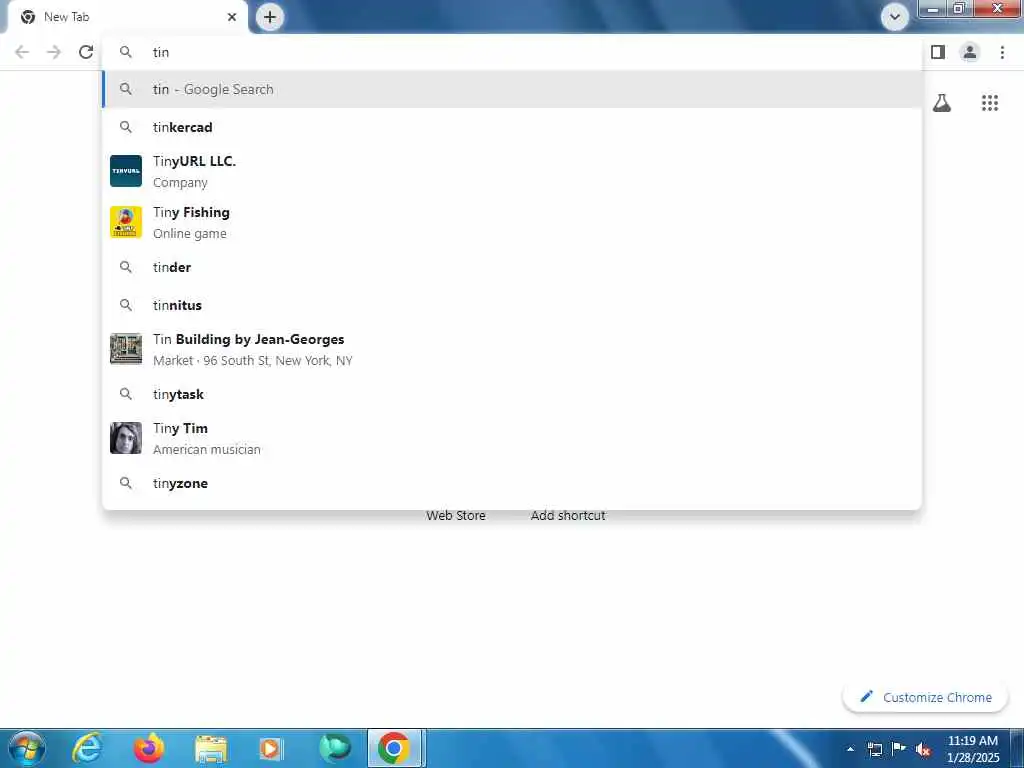Viewport: 1024px width, 768px height.
Task: Choose the tinkercad suggestion
Action: [x=512, y=127]
